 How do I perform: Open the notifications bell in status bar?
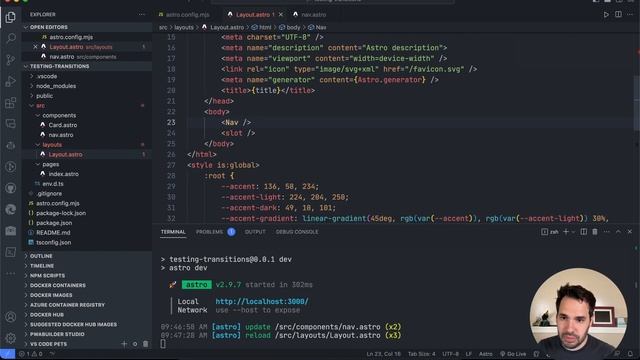(x=630, y=354)
